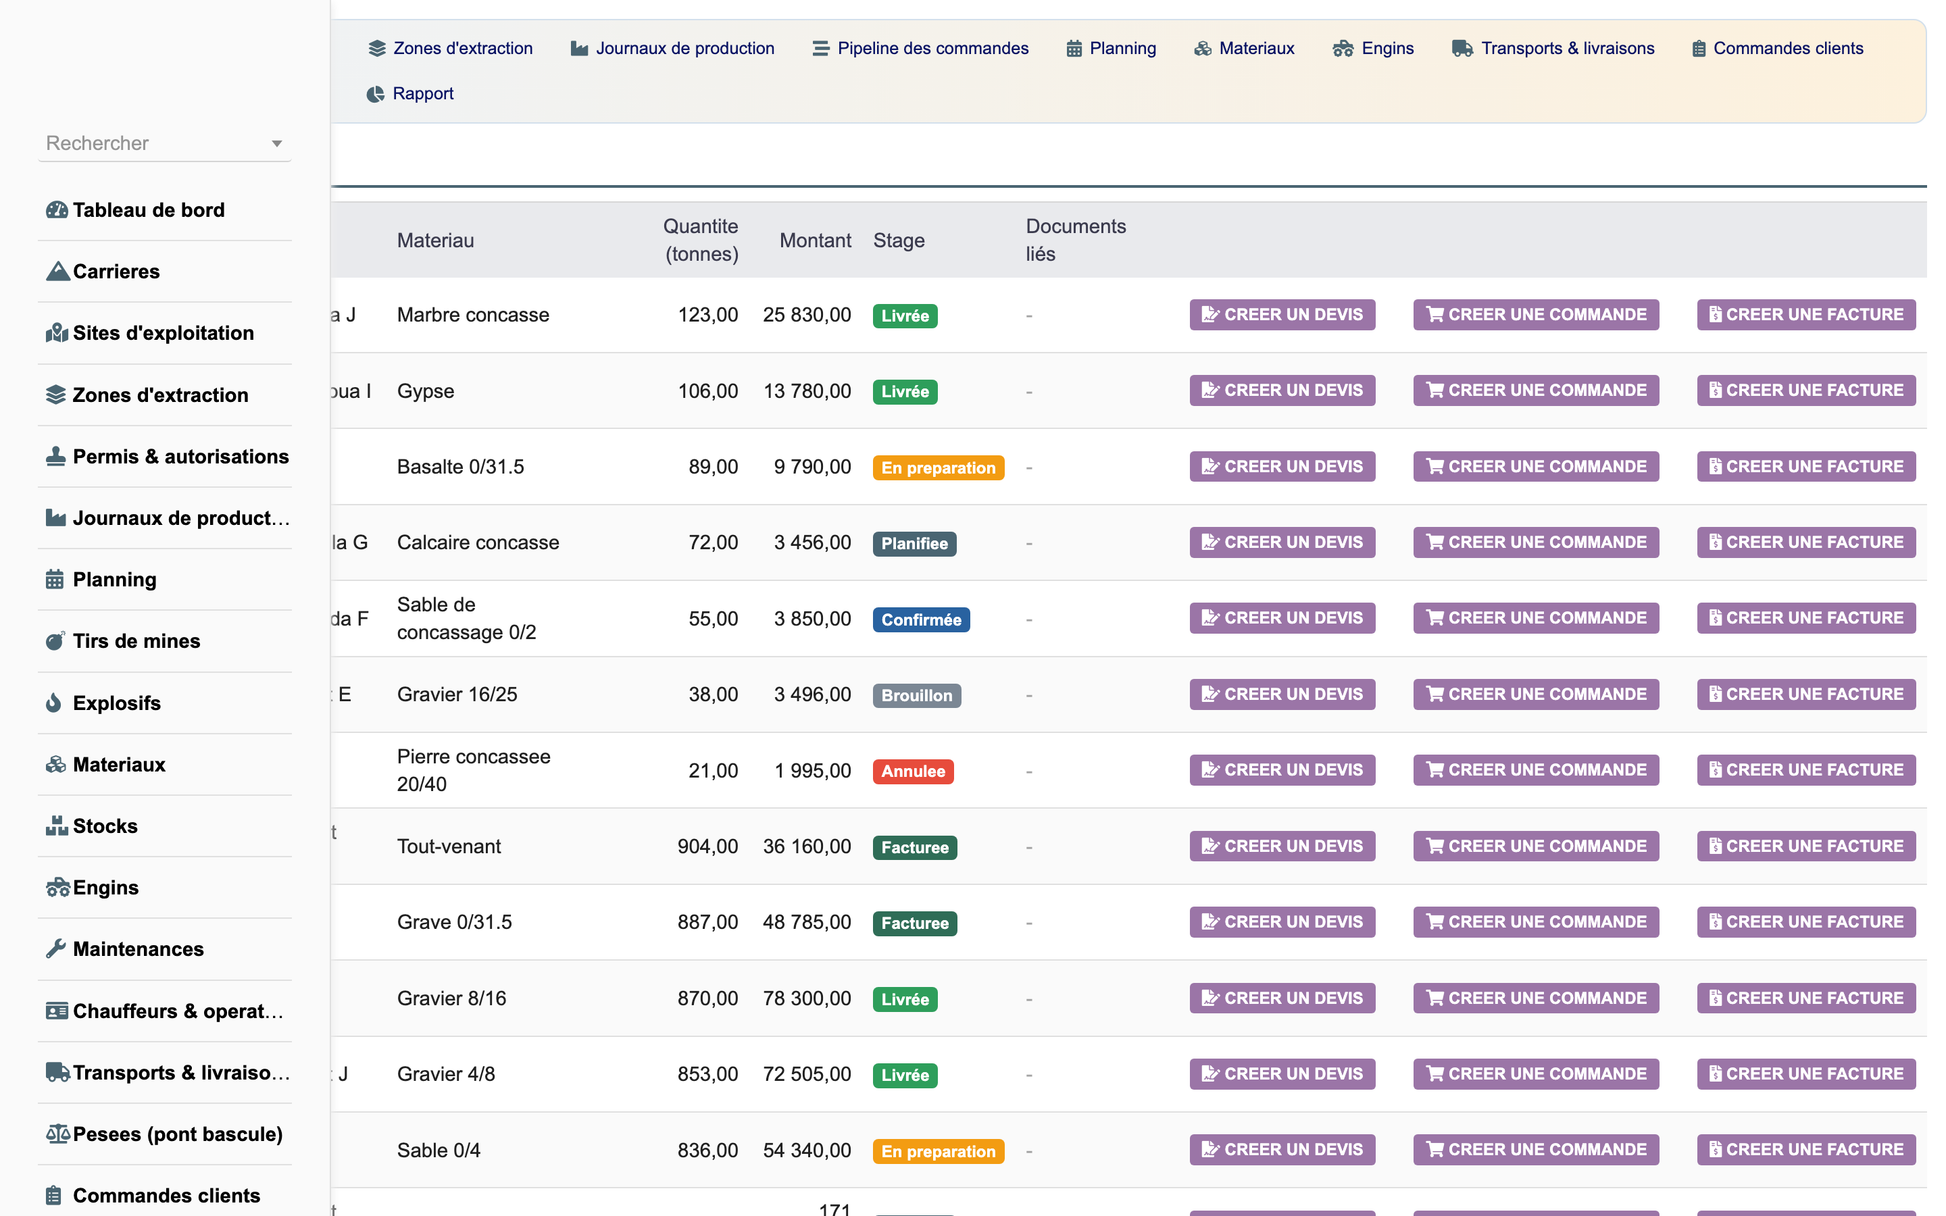
Task: Click the Rechercher search field
Action: pyautogui.click(x=165, y=143)
